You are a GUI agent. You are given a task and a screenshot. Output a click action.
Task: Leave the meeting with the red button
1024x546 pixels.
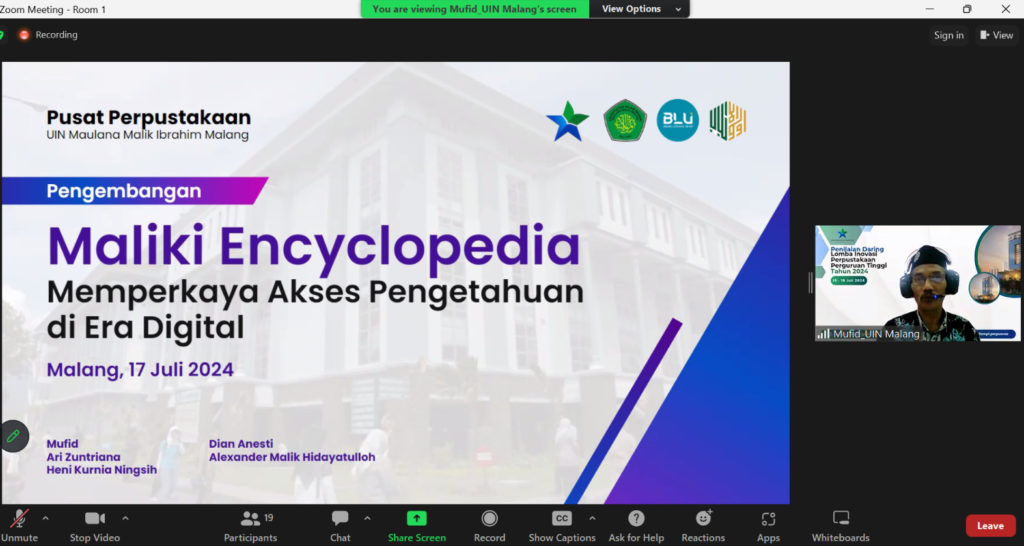coord(990,526)
